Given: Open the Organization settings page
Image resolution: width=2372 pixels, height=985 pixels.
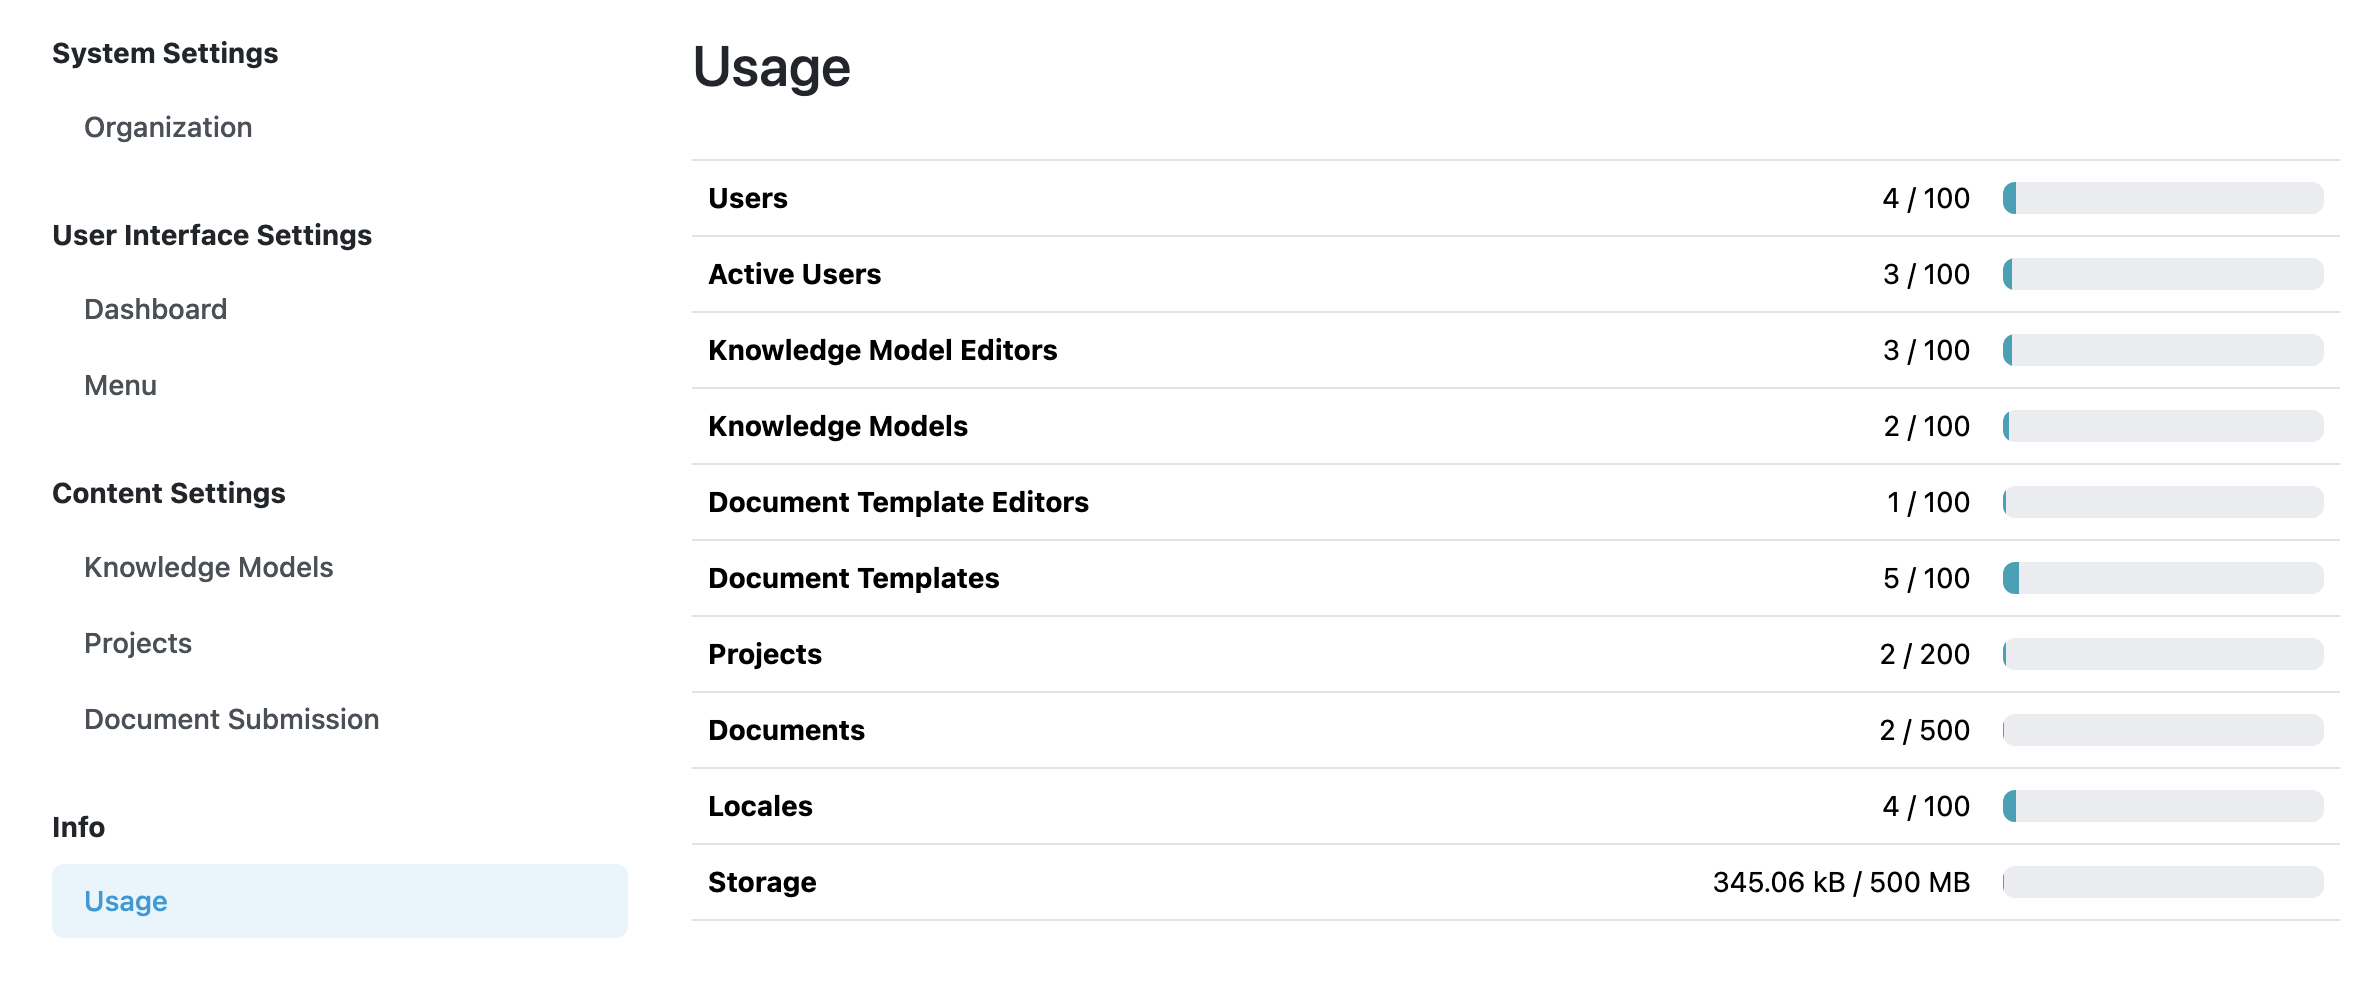Looking at the screenshot, I should [x=168, y=127].
